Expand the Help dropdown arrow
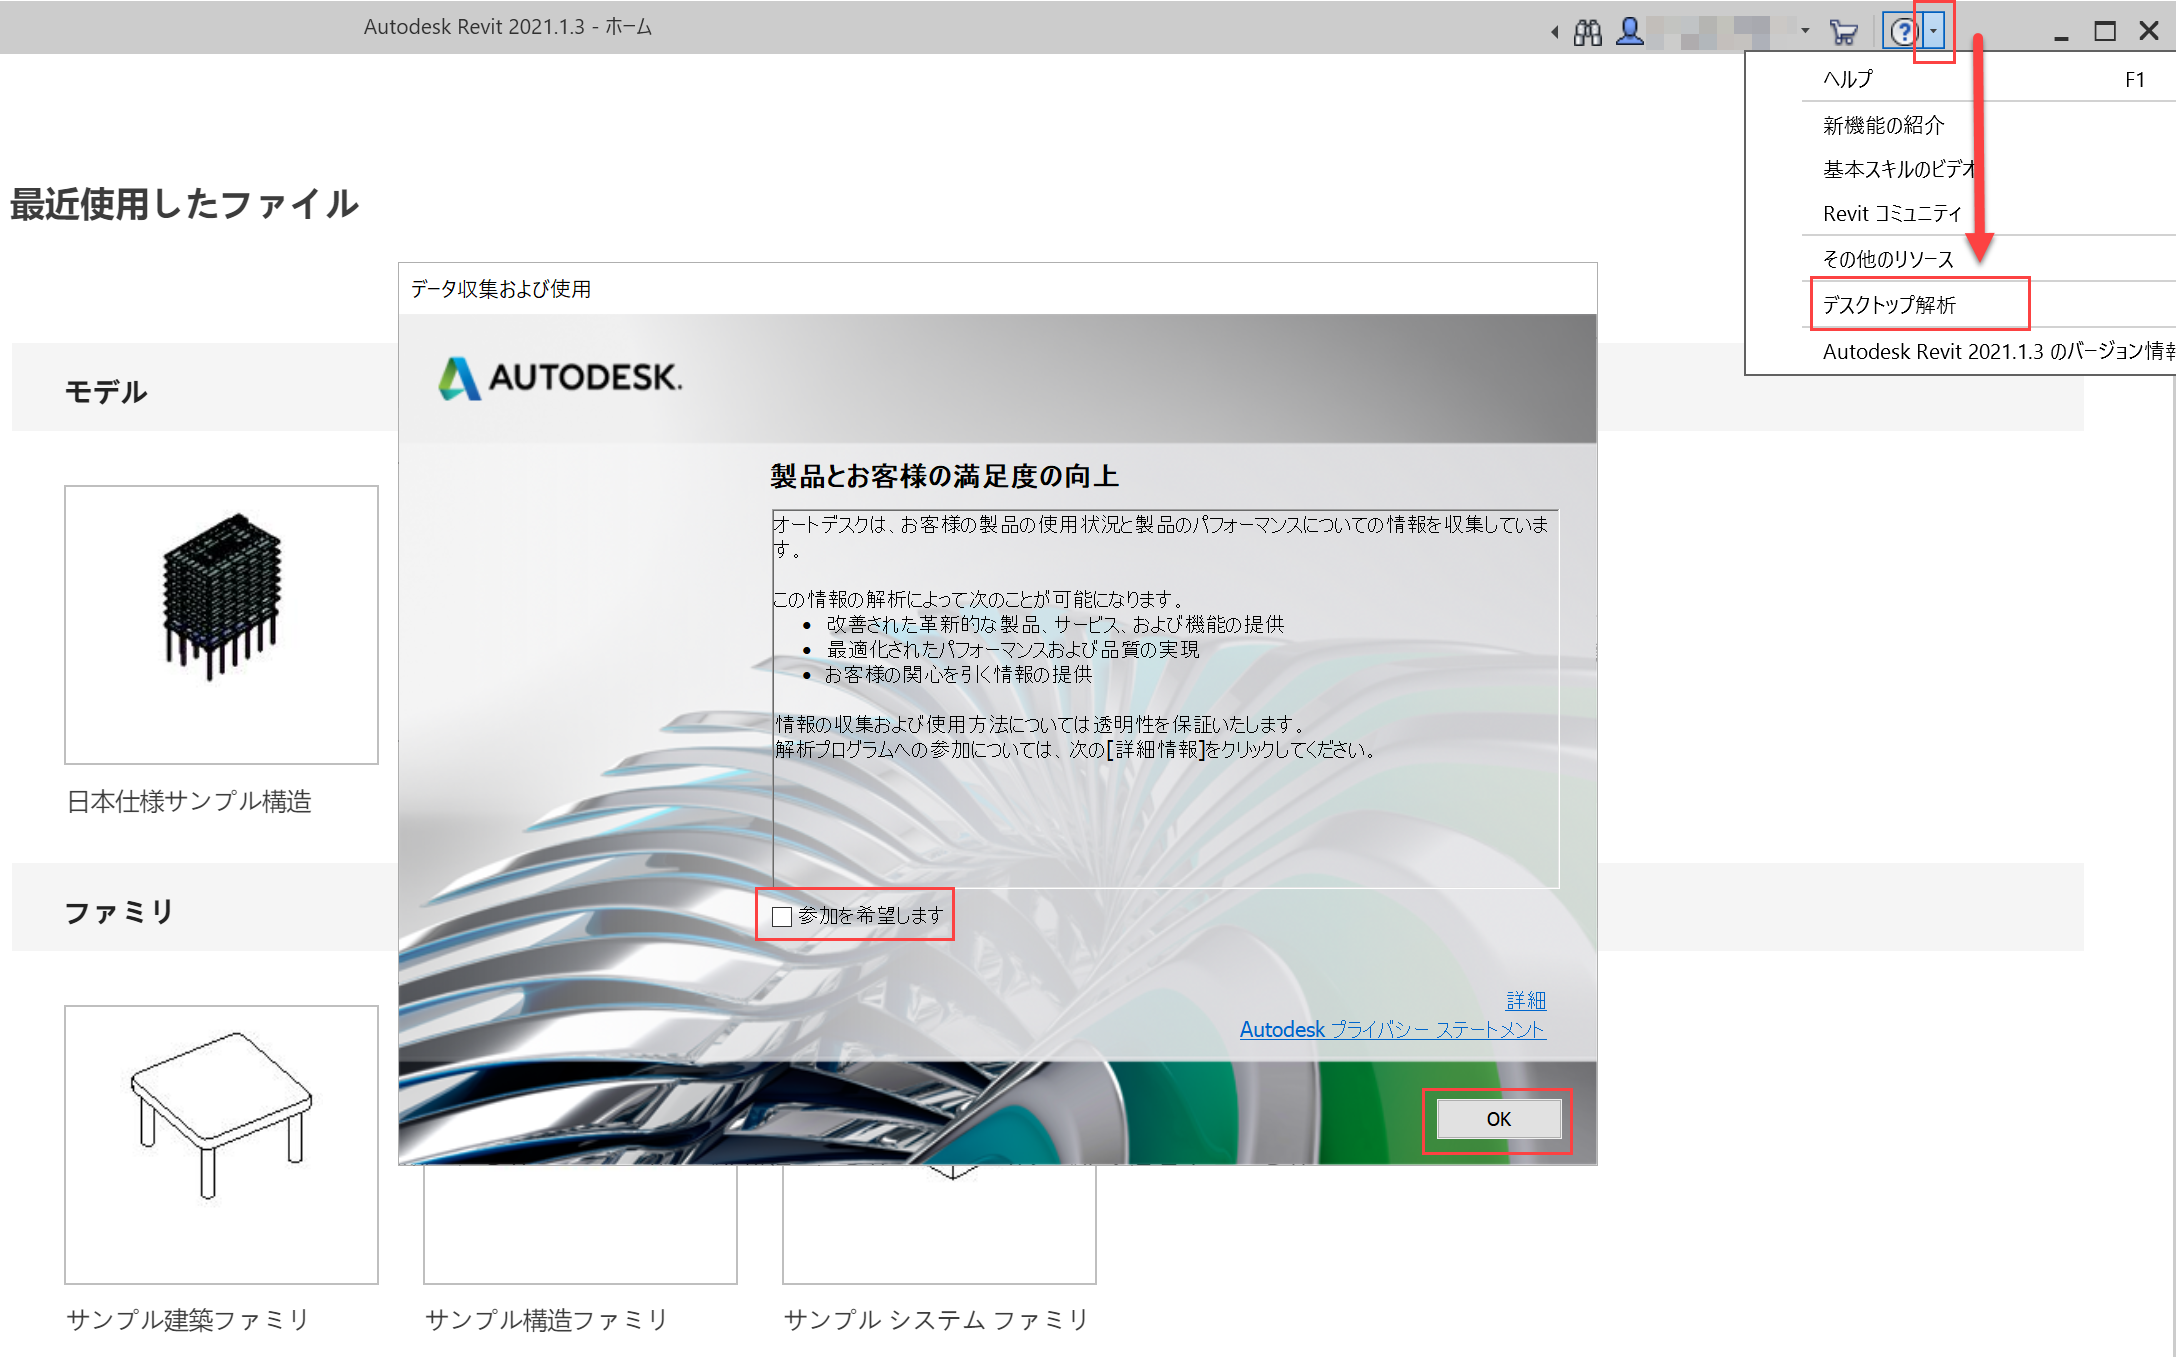The width and height of the screenshot is (2176, 1357). tap(1934, 32)
